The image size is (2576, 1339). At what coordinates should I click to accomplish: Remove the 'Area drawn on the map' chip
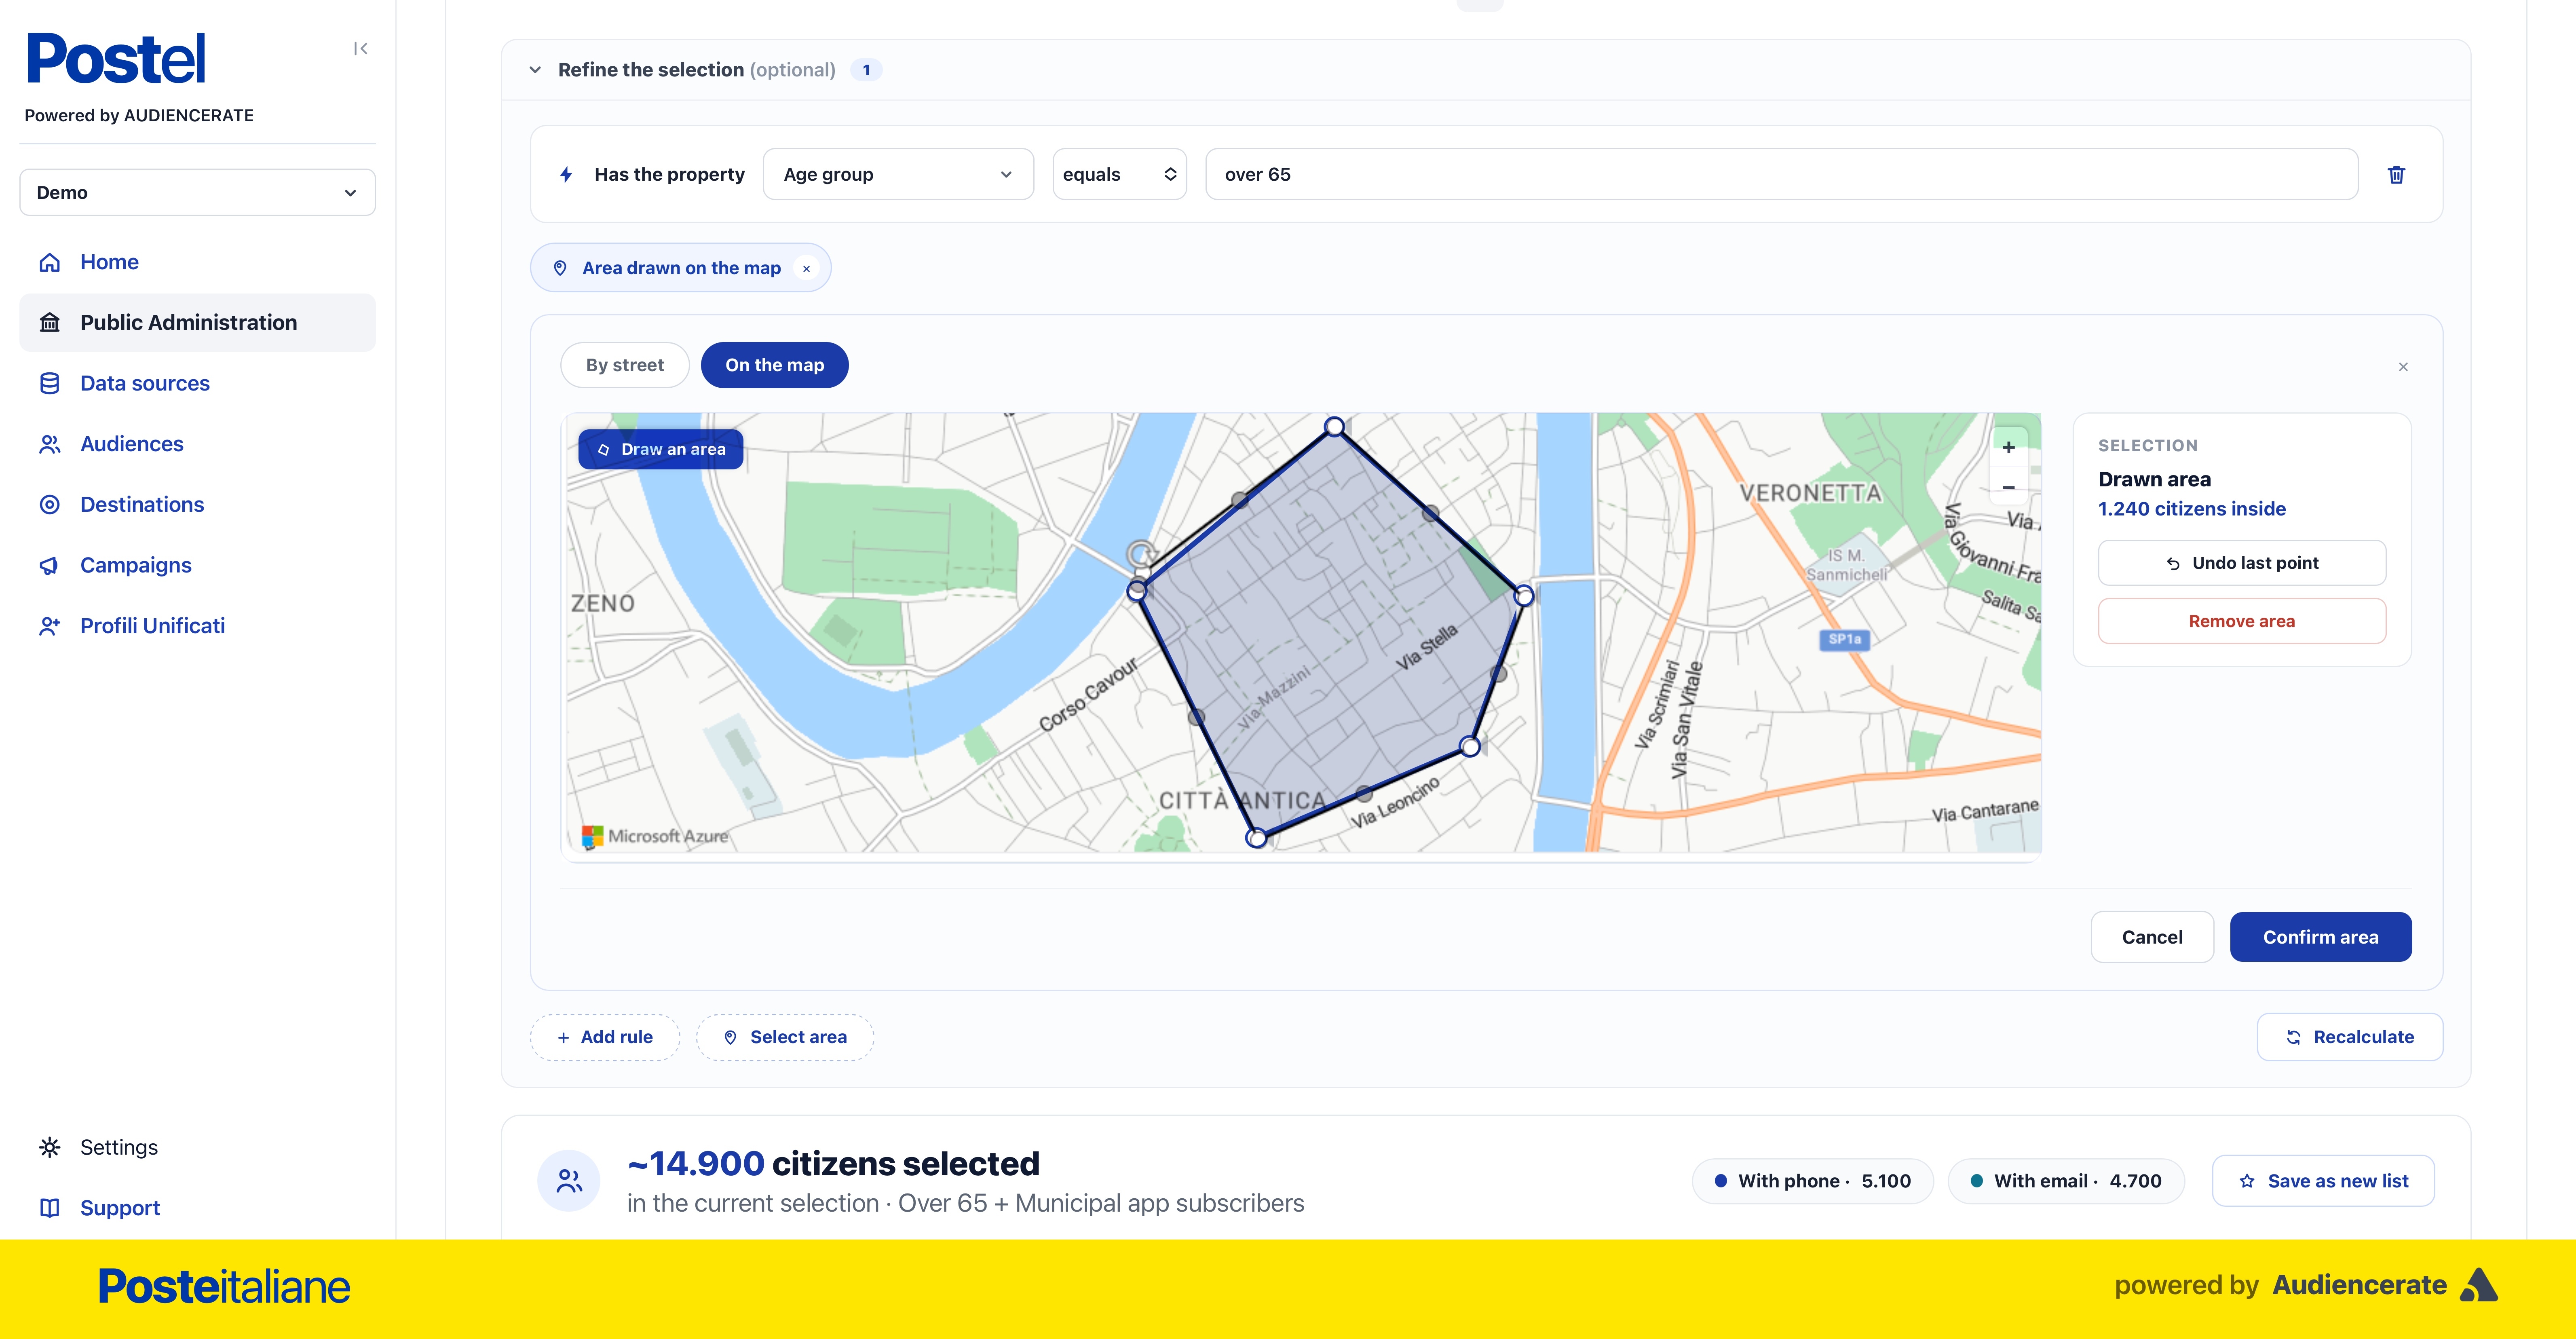coord(806,269)
